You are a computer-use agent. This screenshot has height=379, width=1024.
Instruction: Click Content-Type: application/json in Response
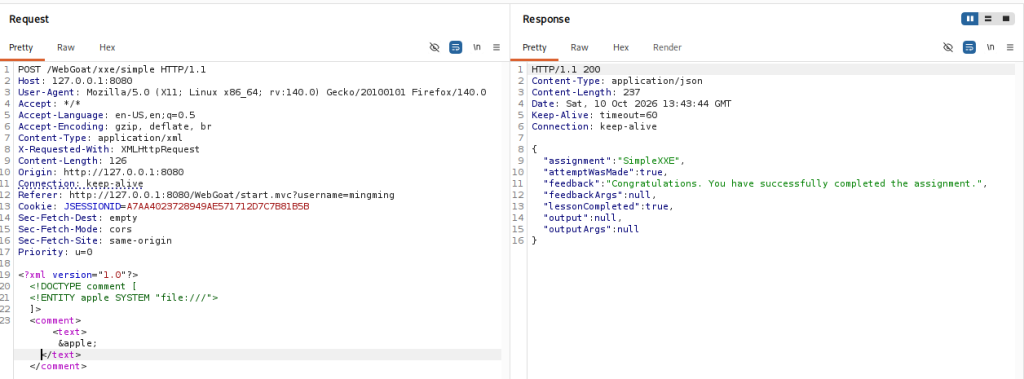coord(616,81)
